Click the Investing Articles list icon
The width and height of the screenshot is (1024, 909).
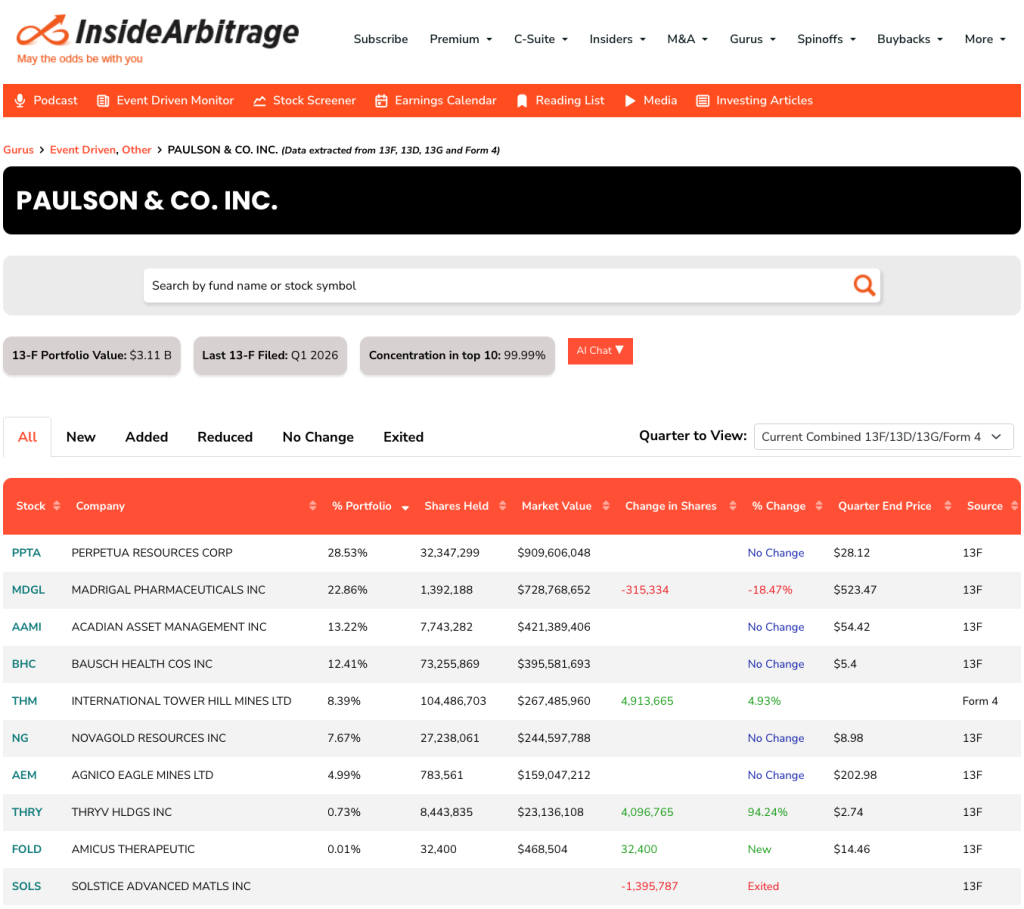click(703, 101)
